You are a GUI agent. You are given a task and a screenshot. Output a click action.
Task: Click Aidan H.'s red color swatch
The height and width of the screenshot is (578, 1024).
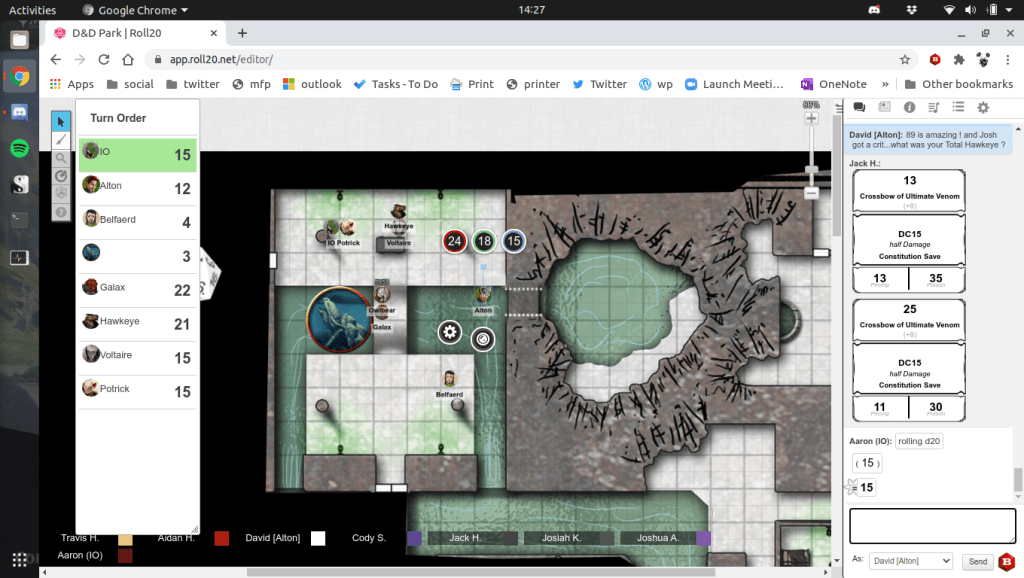pos(222,538)
